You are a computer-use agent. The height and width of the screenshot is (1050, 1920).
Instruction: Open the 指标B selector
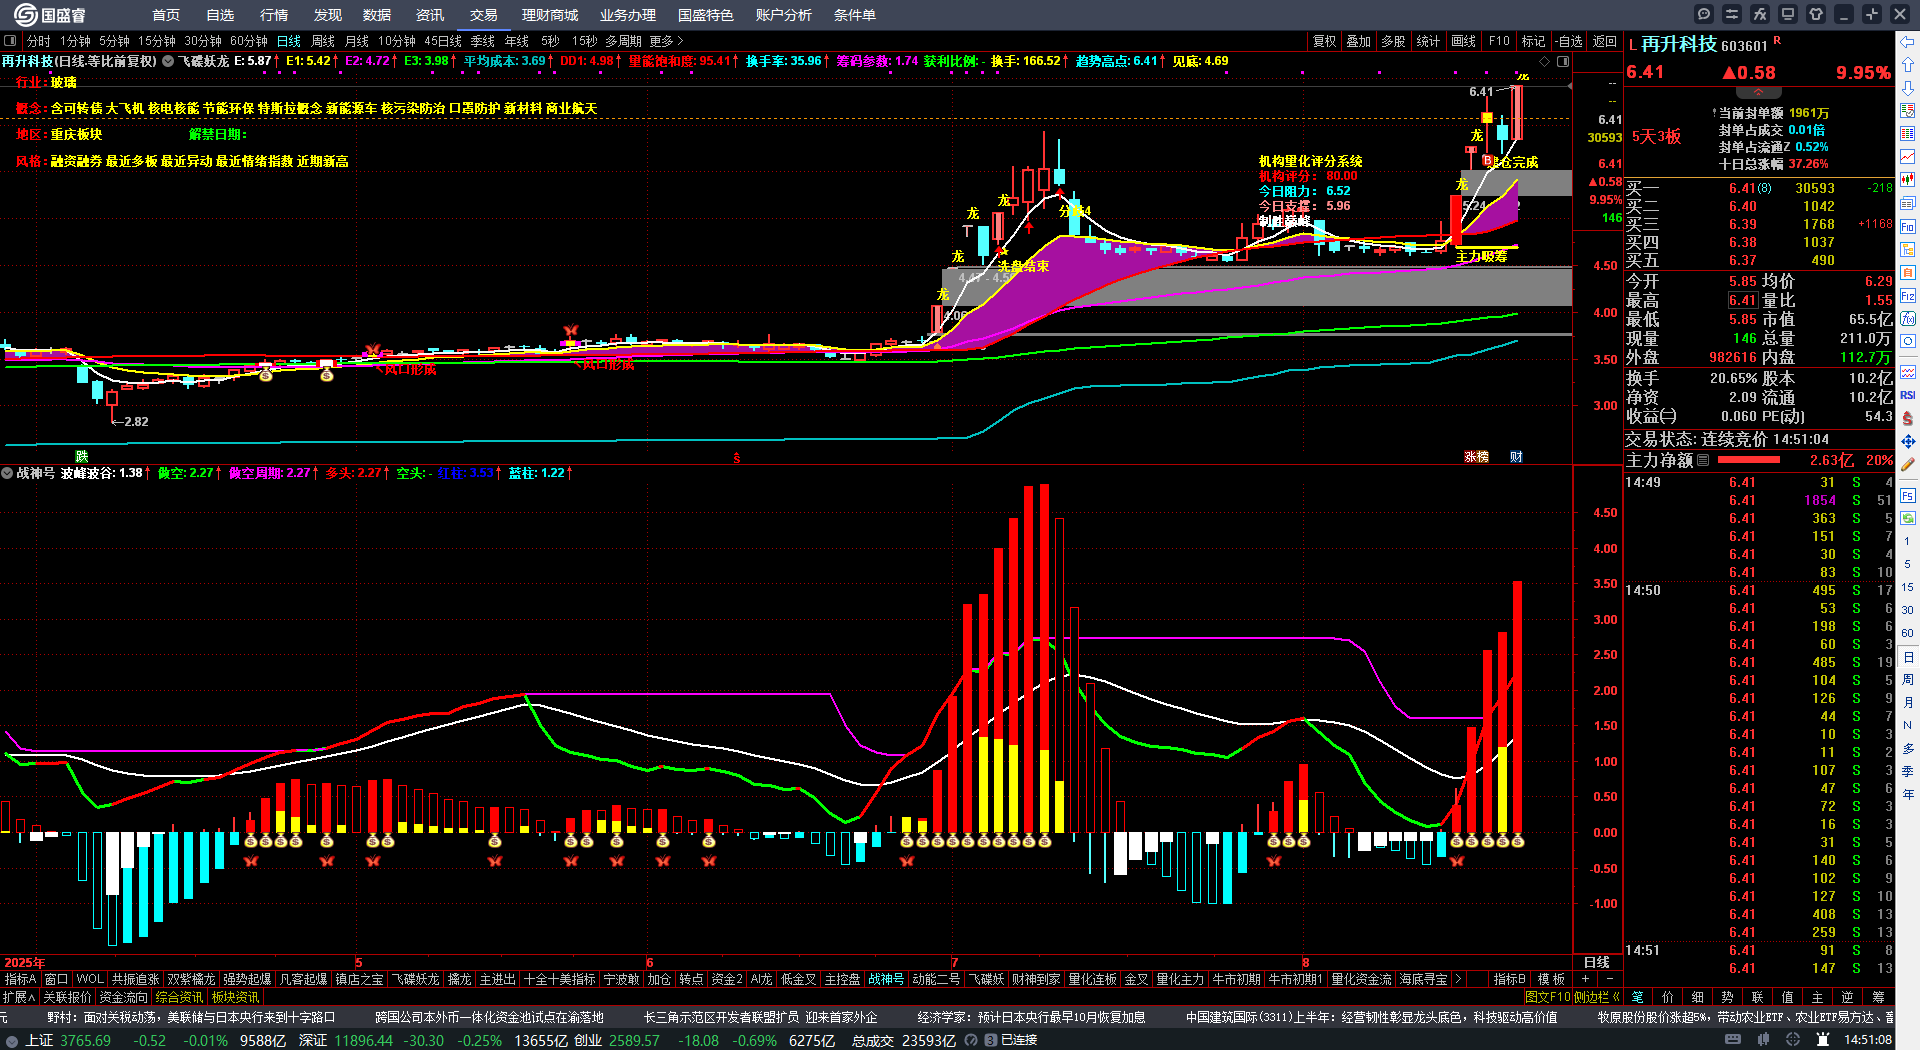[x=1509, y=979]
